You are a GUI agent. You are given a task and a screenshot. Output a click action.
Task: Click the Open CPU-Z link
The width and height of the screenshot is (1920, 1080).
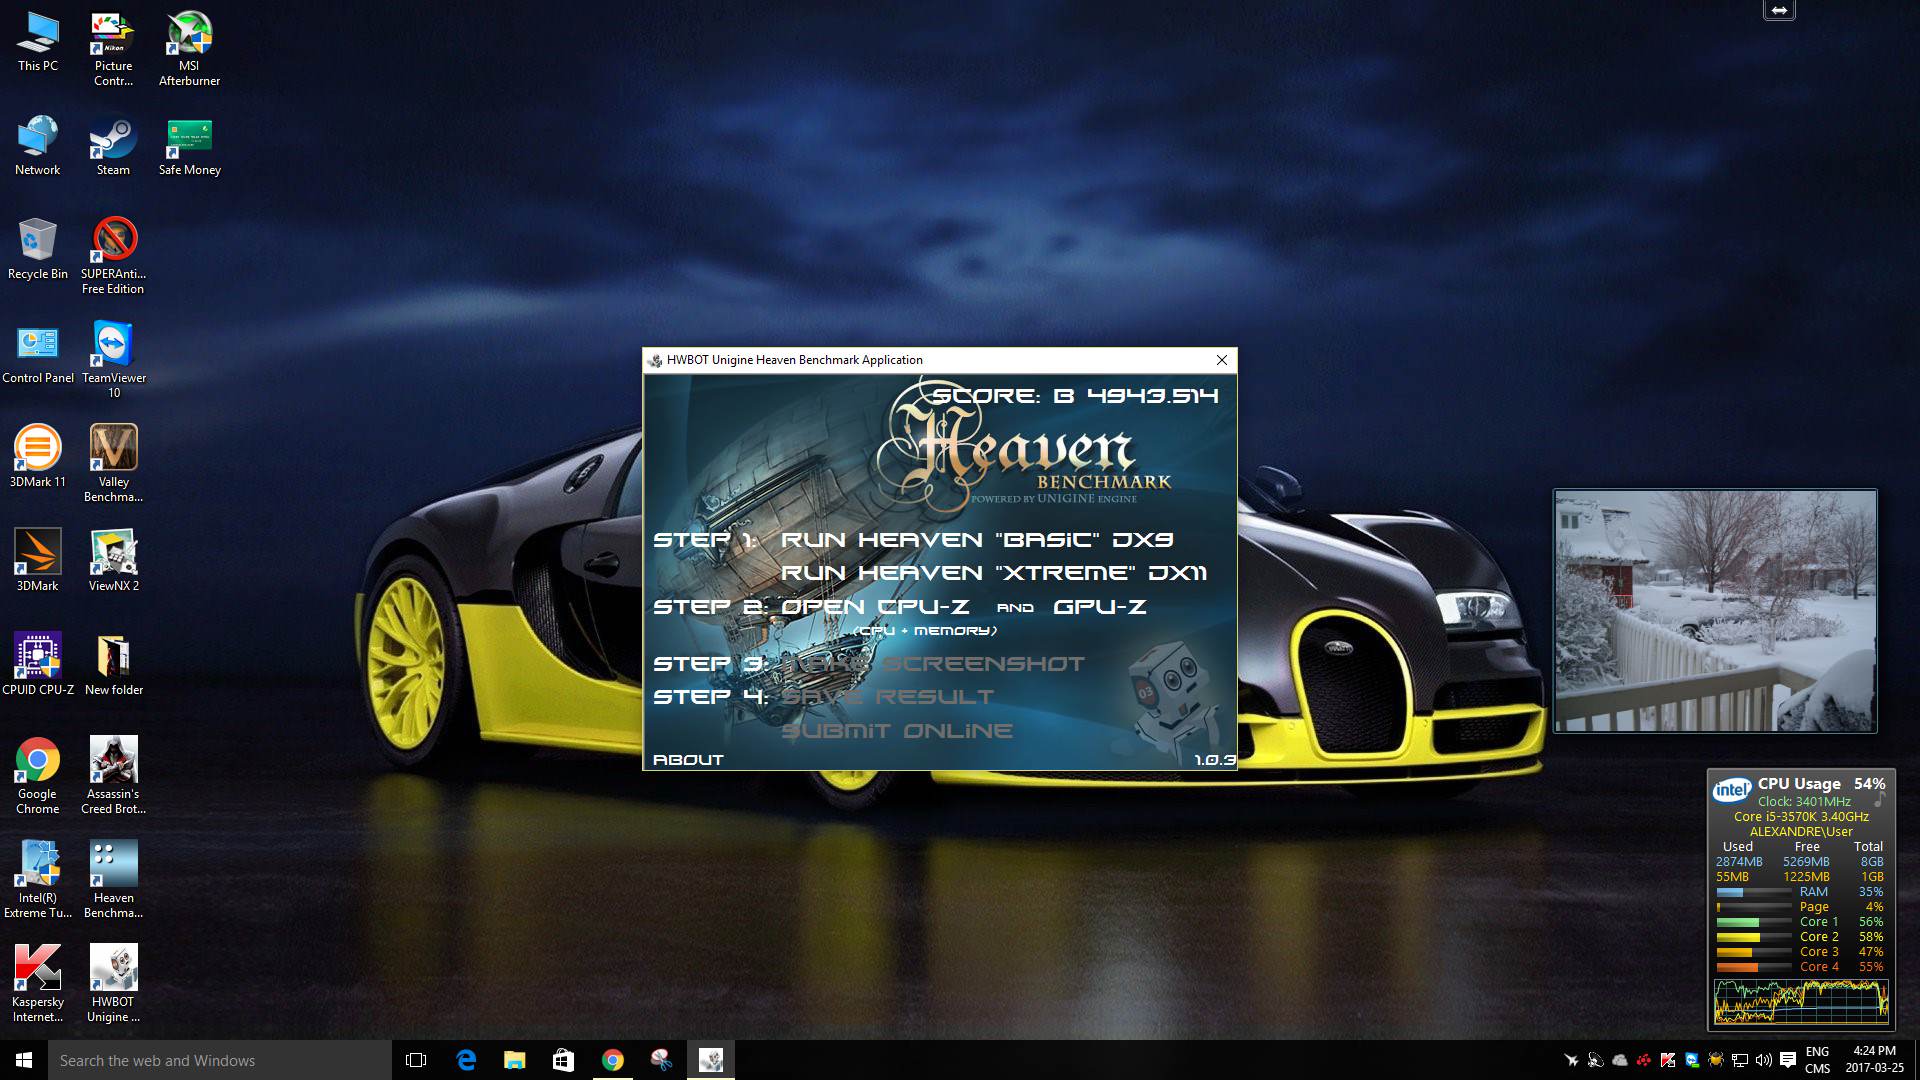point(875,607)
